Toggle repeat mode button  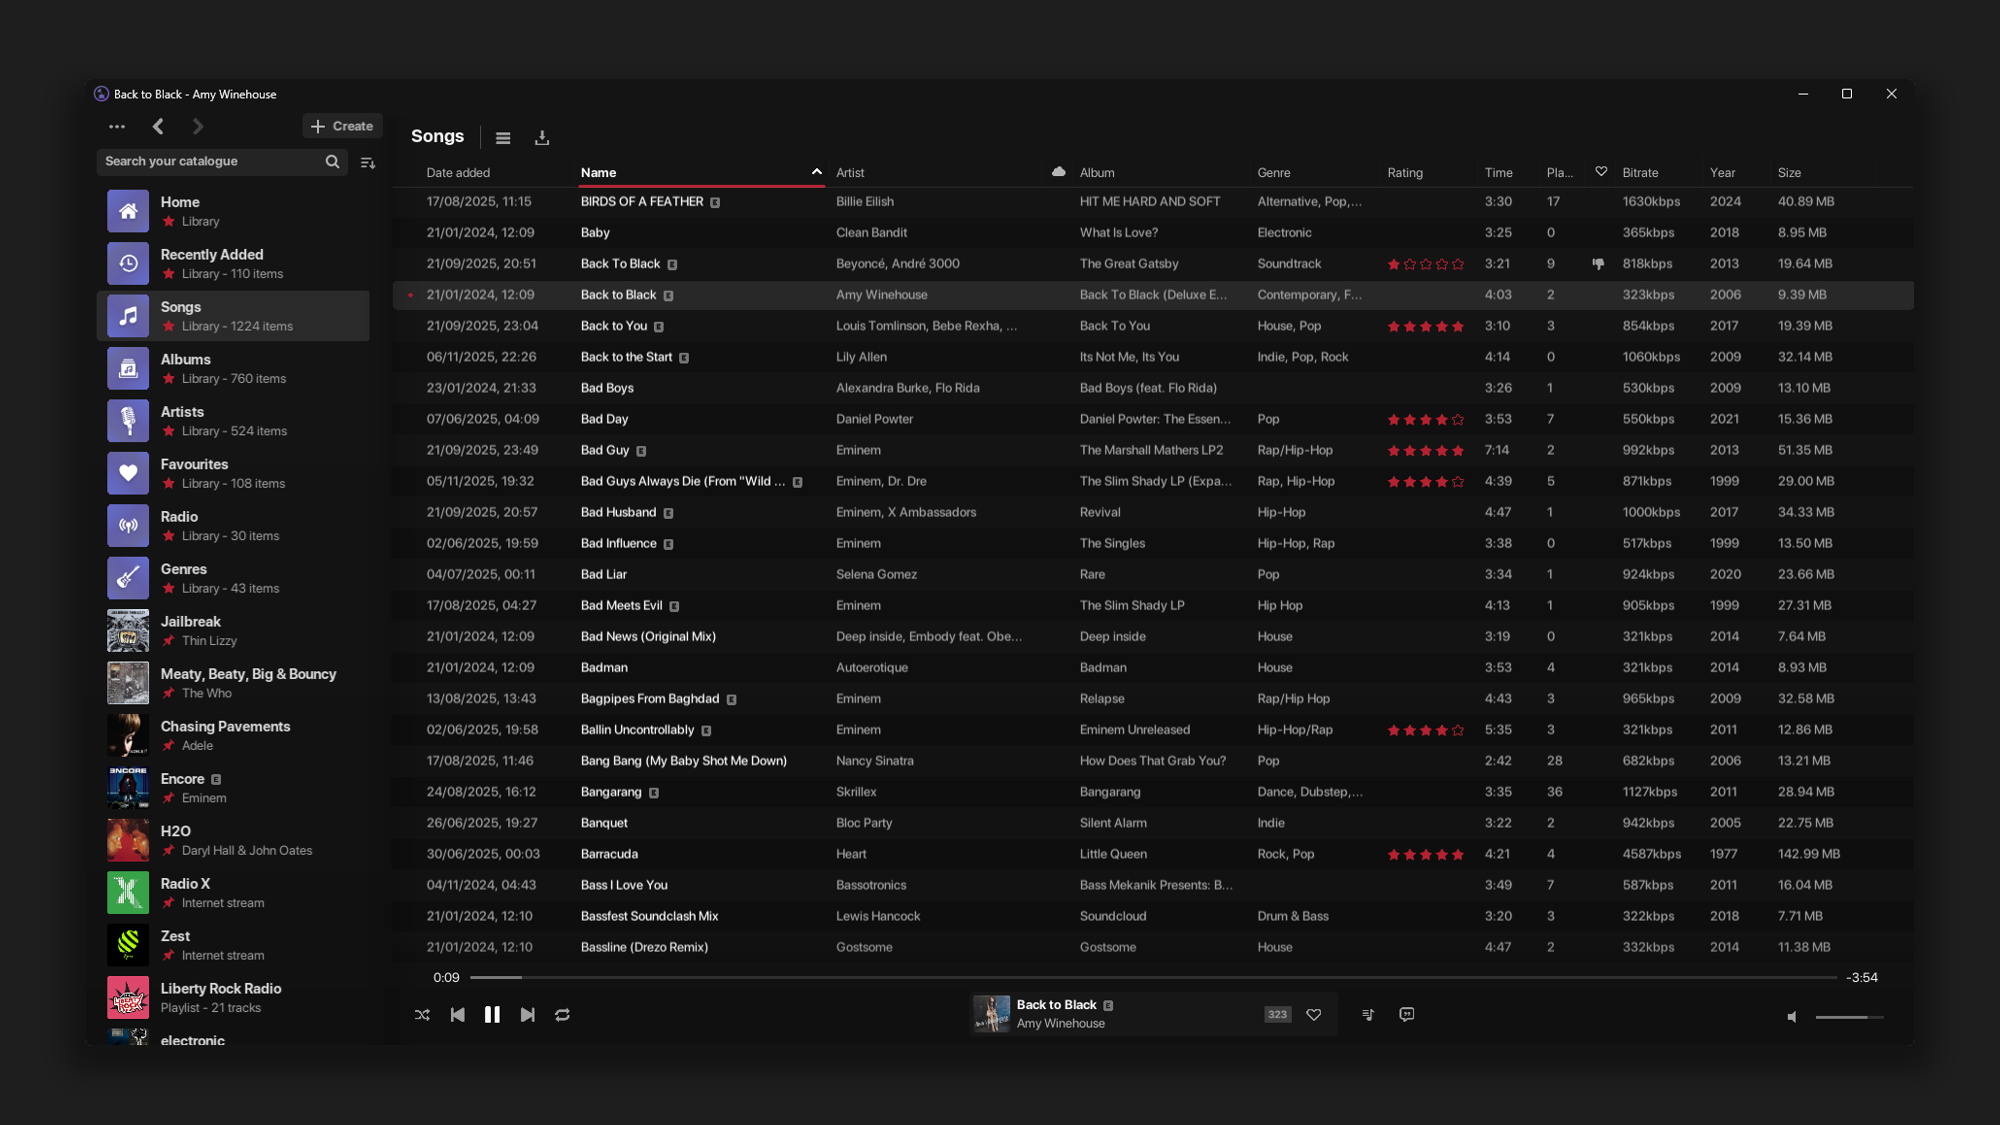tap(562, 1014)
